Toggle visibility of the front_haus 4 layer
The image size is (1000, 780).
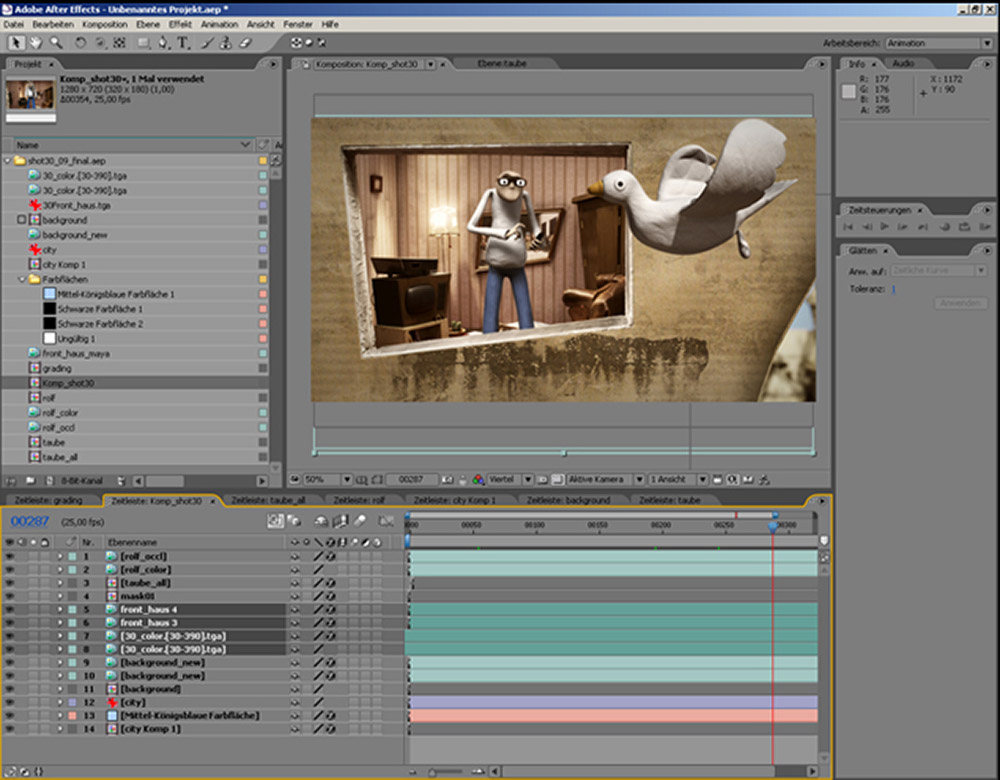(10, 609)
